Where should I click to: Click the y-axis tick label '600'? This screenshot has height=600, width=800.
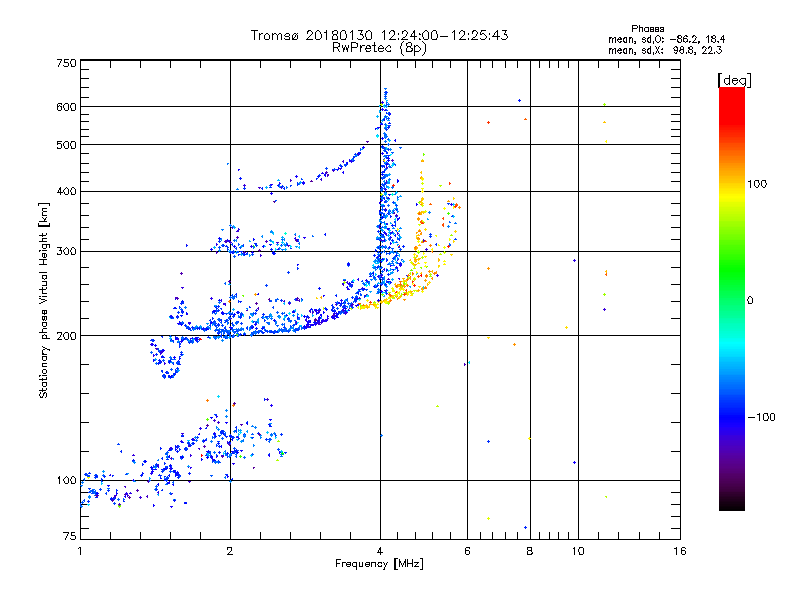(x=66, y=107)
